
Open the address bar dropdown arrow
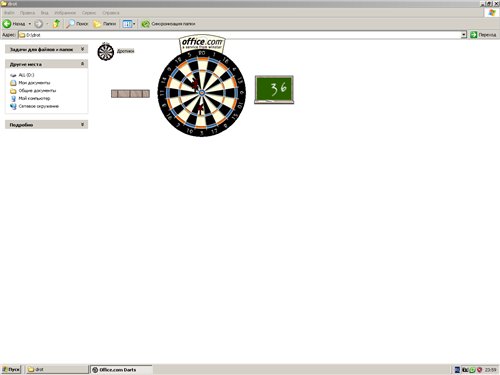[463, 35]
